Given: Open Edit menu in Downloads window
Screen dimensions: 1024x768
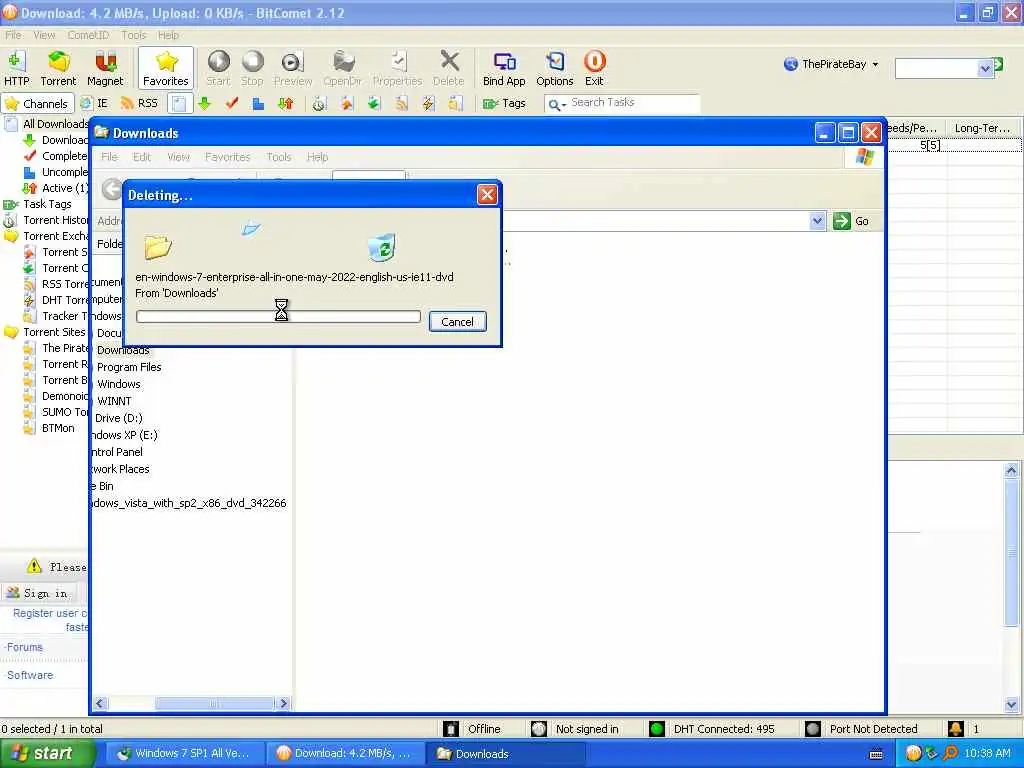Looking at the screenshot, I should (142, 157).
